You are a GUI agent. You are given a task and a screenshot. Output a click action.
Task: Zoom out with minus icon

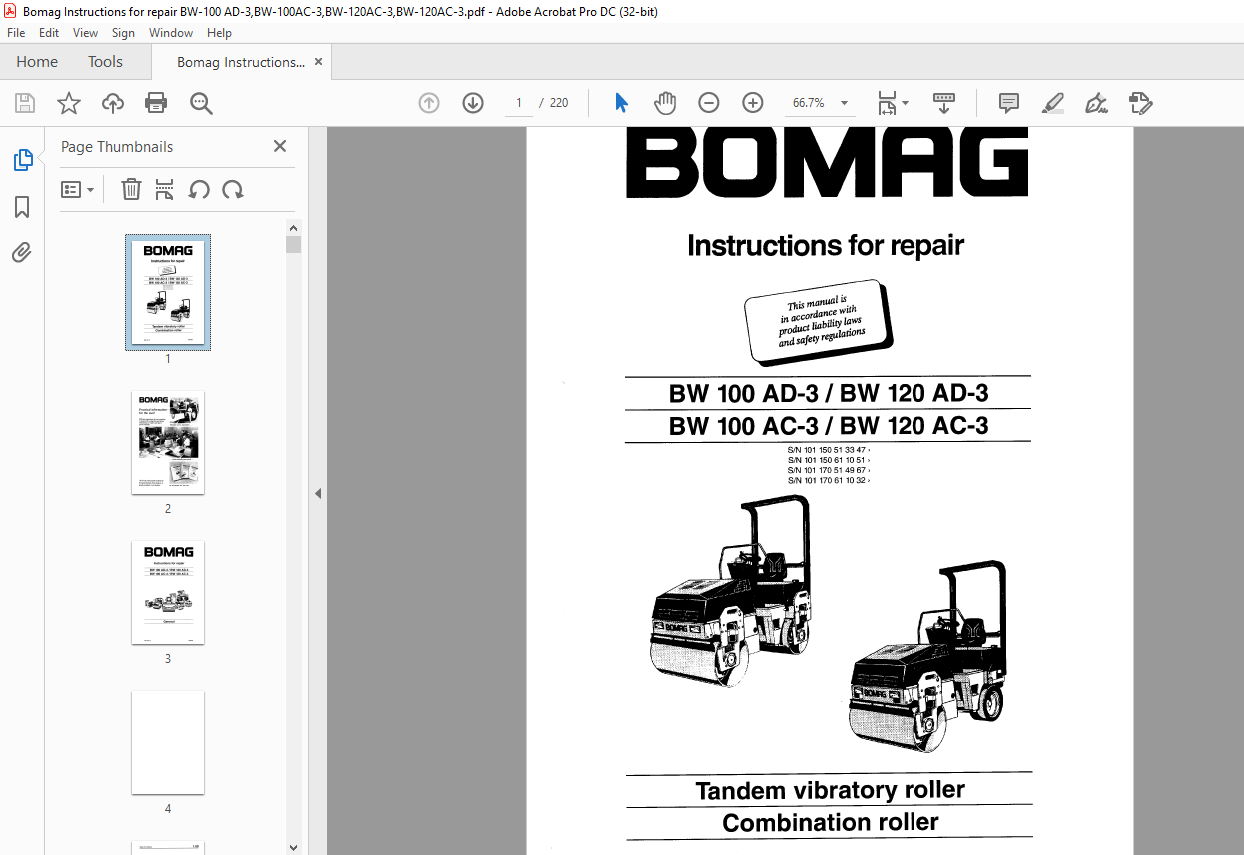coord(709,103)
